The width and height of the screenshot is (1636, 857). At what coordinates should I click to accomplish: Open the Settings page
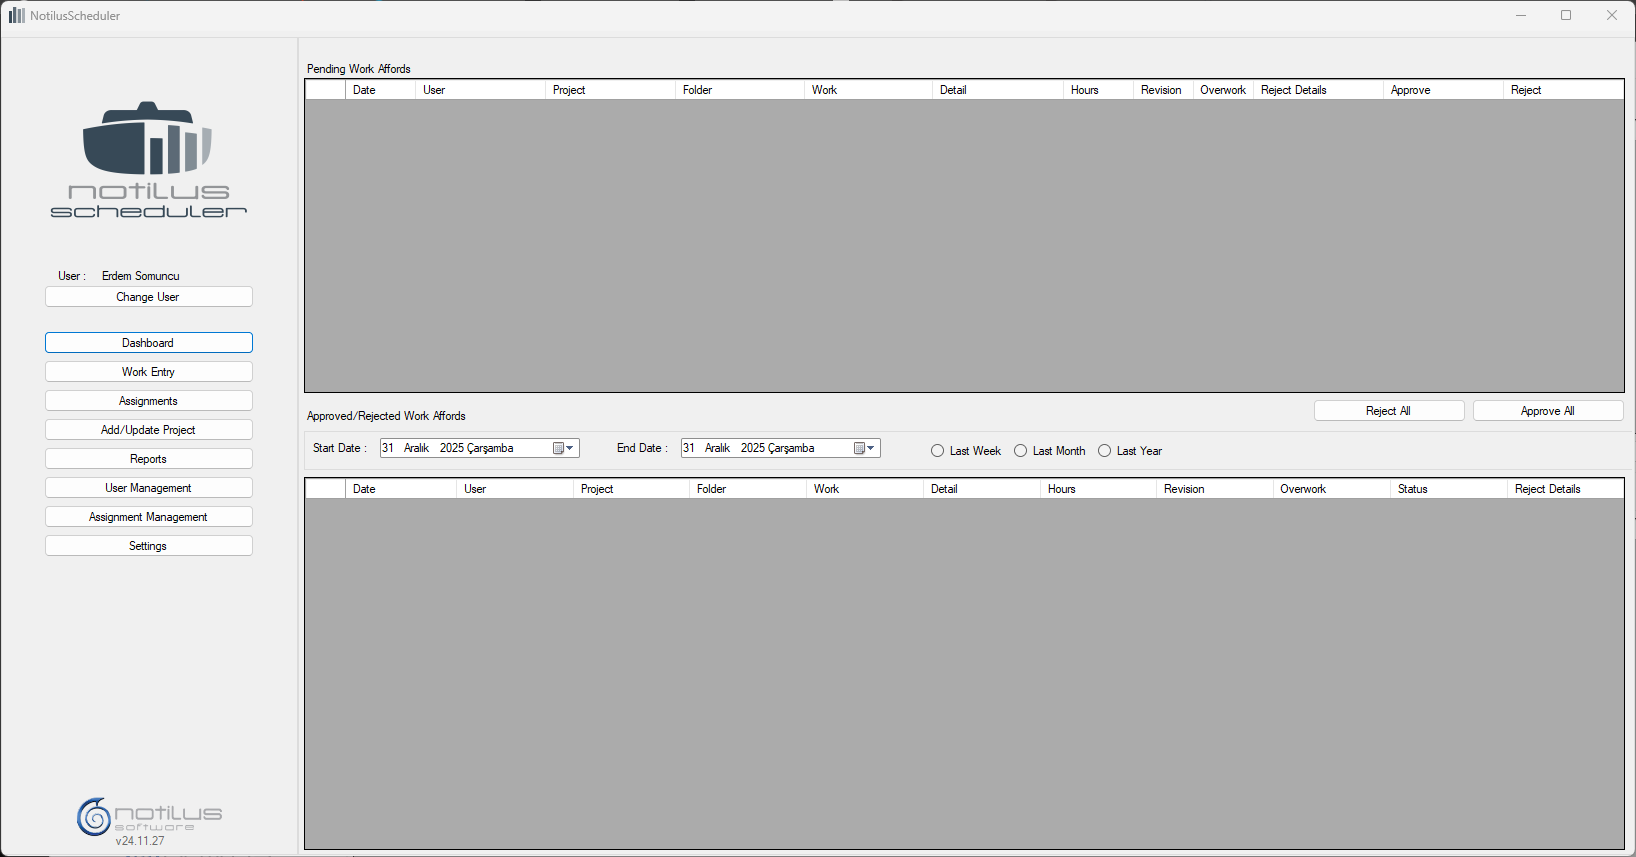click(x=148, y=546)
